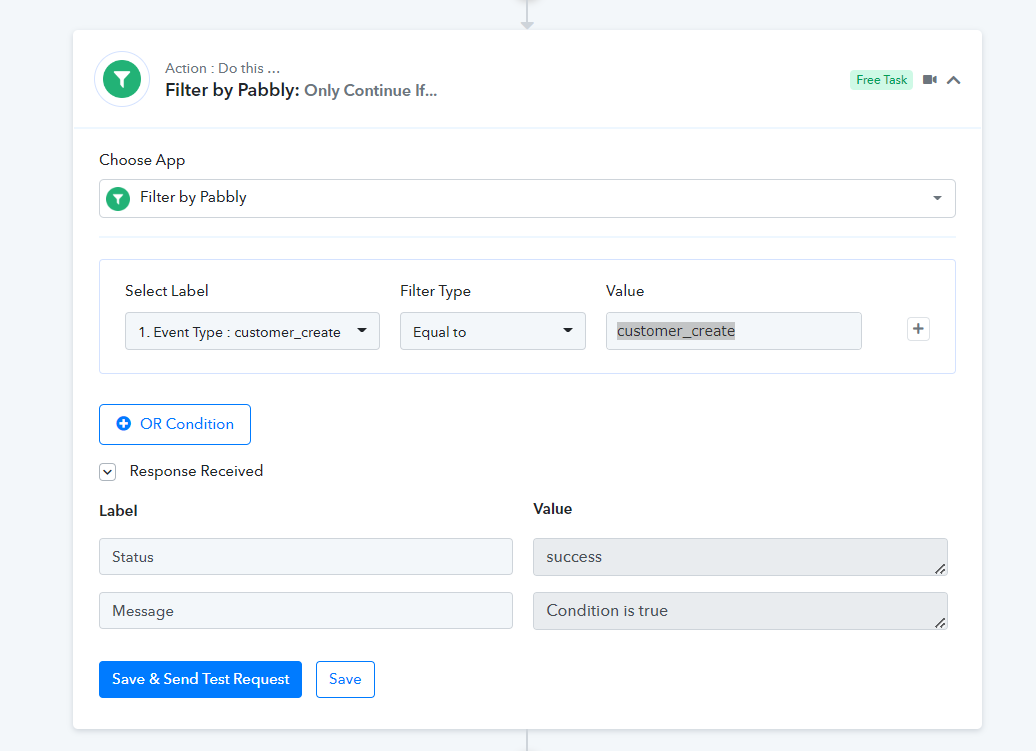Add a condition with plus button

point(918,329)
